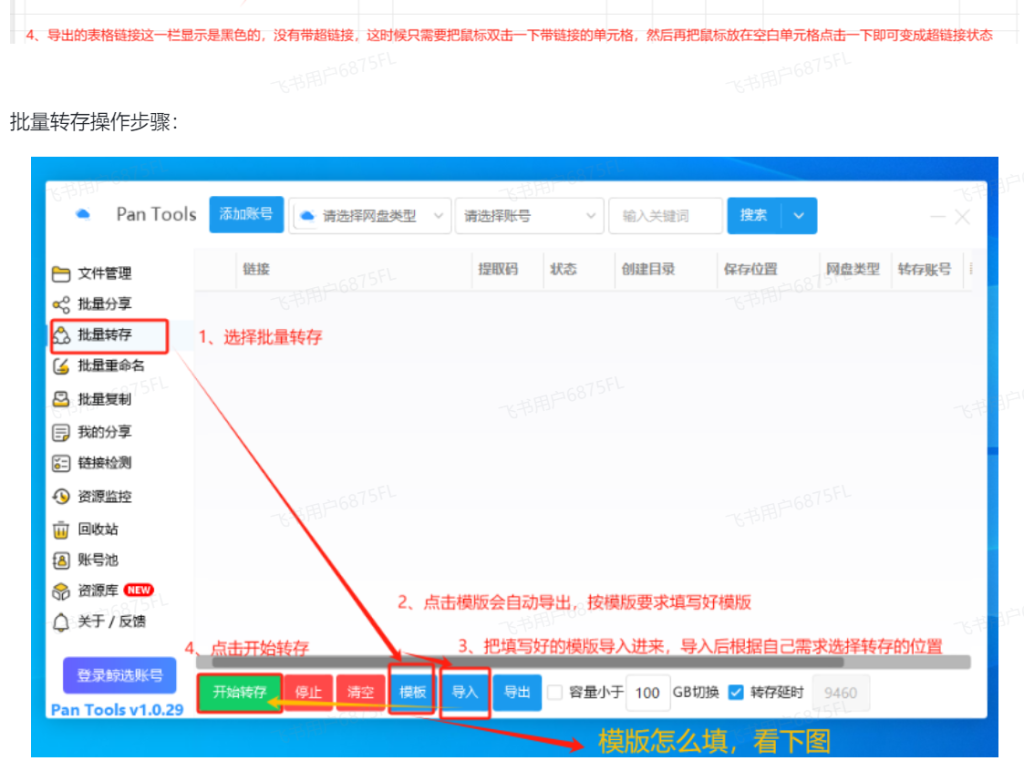The width and height of the screenshot is (1024, 771).
Task: Open the account pool menu item
Action: (98, 561)
